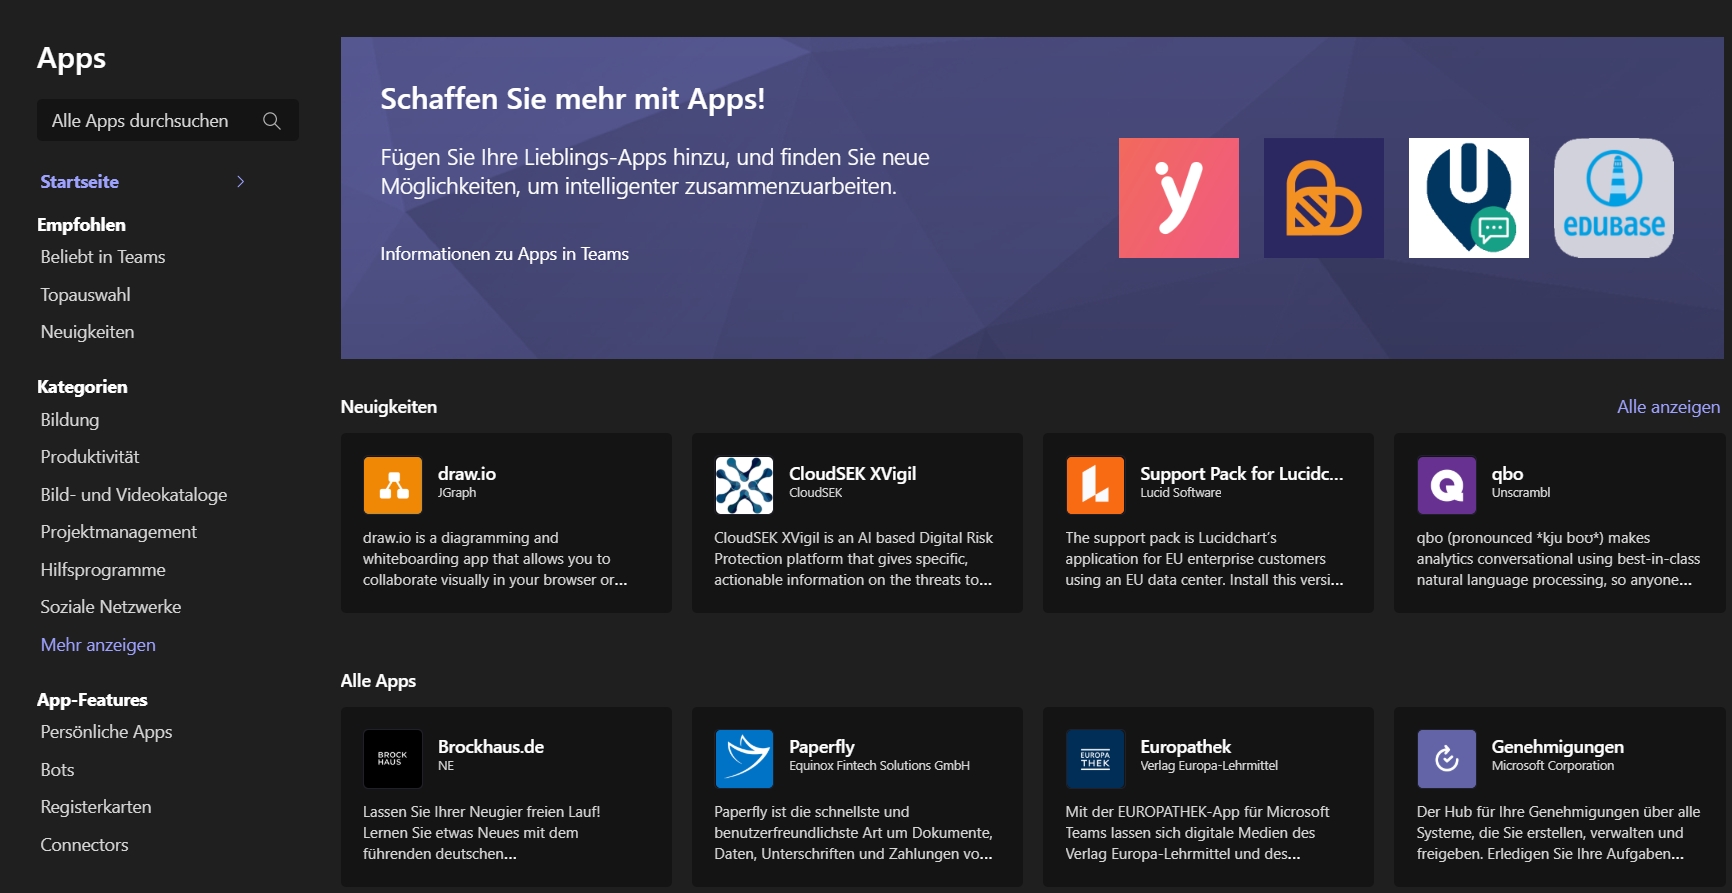The height and width of the screenshot is (893, 1732).
Task: Click the Equinox Fintech Solutions GmbH label
Action: 879,766
